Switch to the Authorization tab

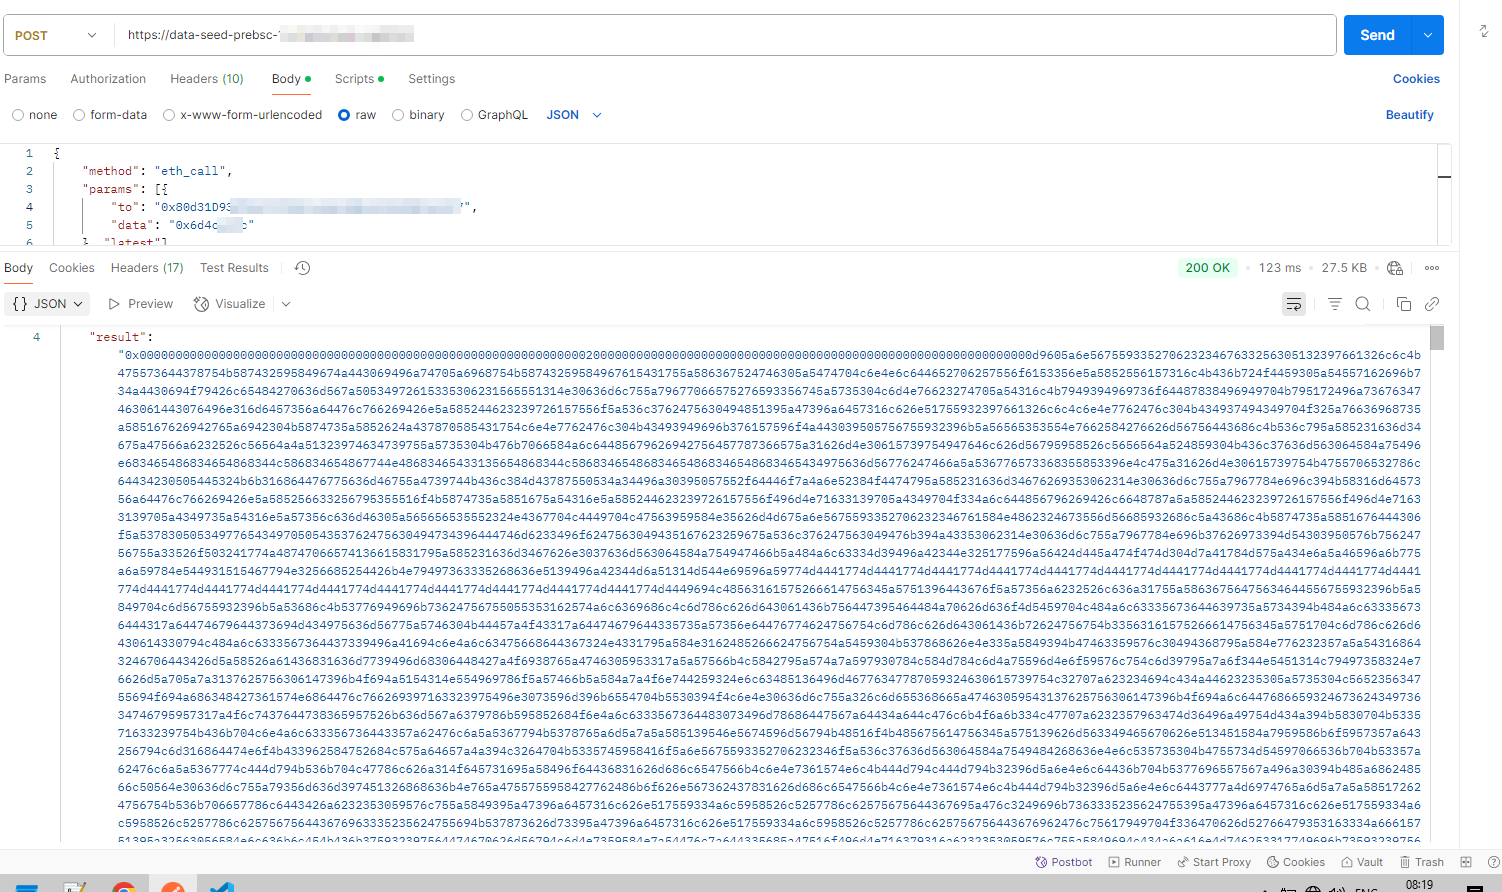click(108, 79)
